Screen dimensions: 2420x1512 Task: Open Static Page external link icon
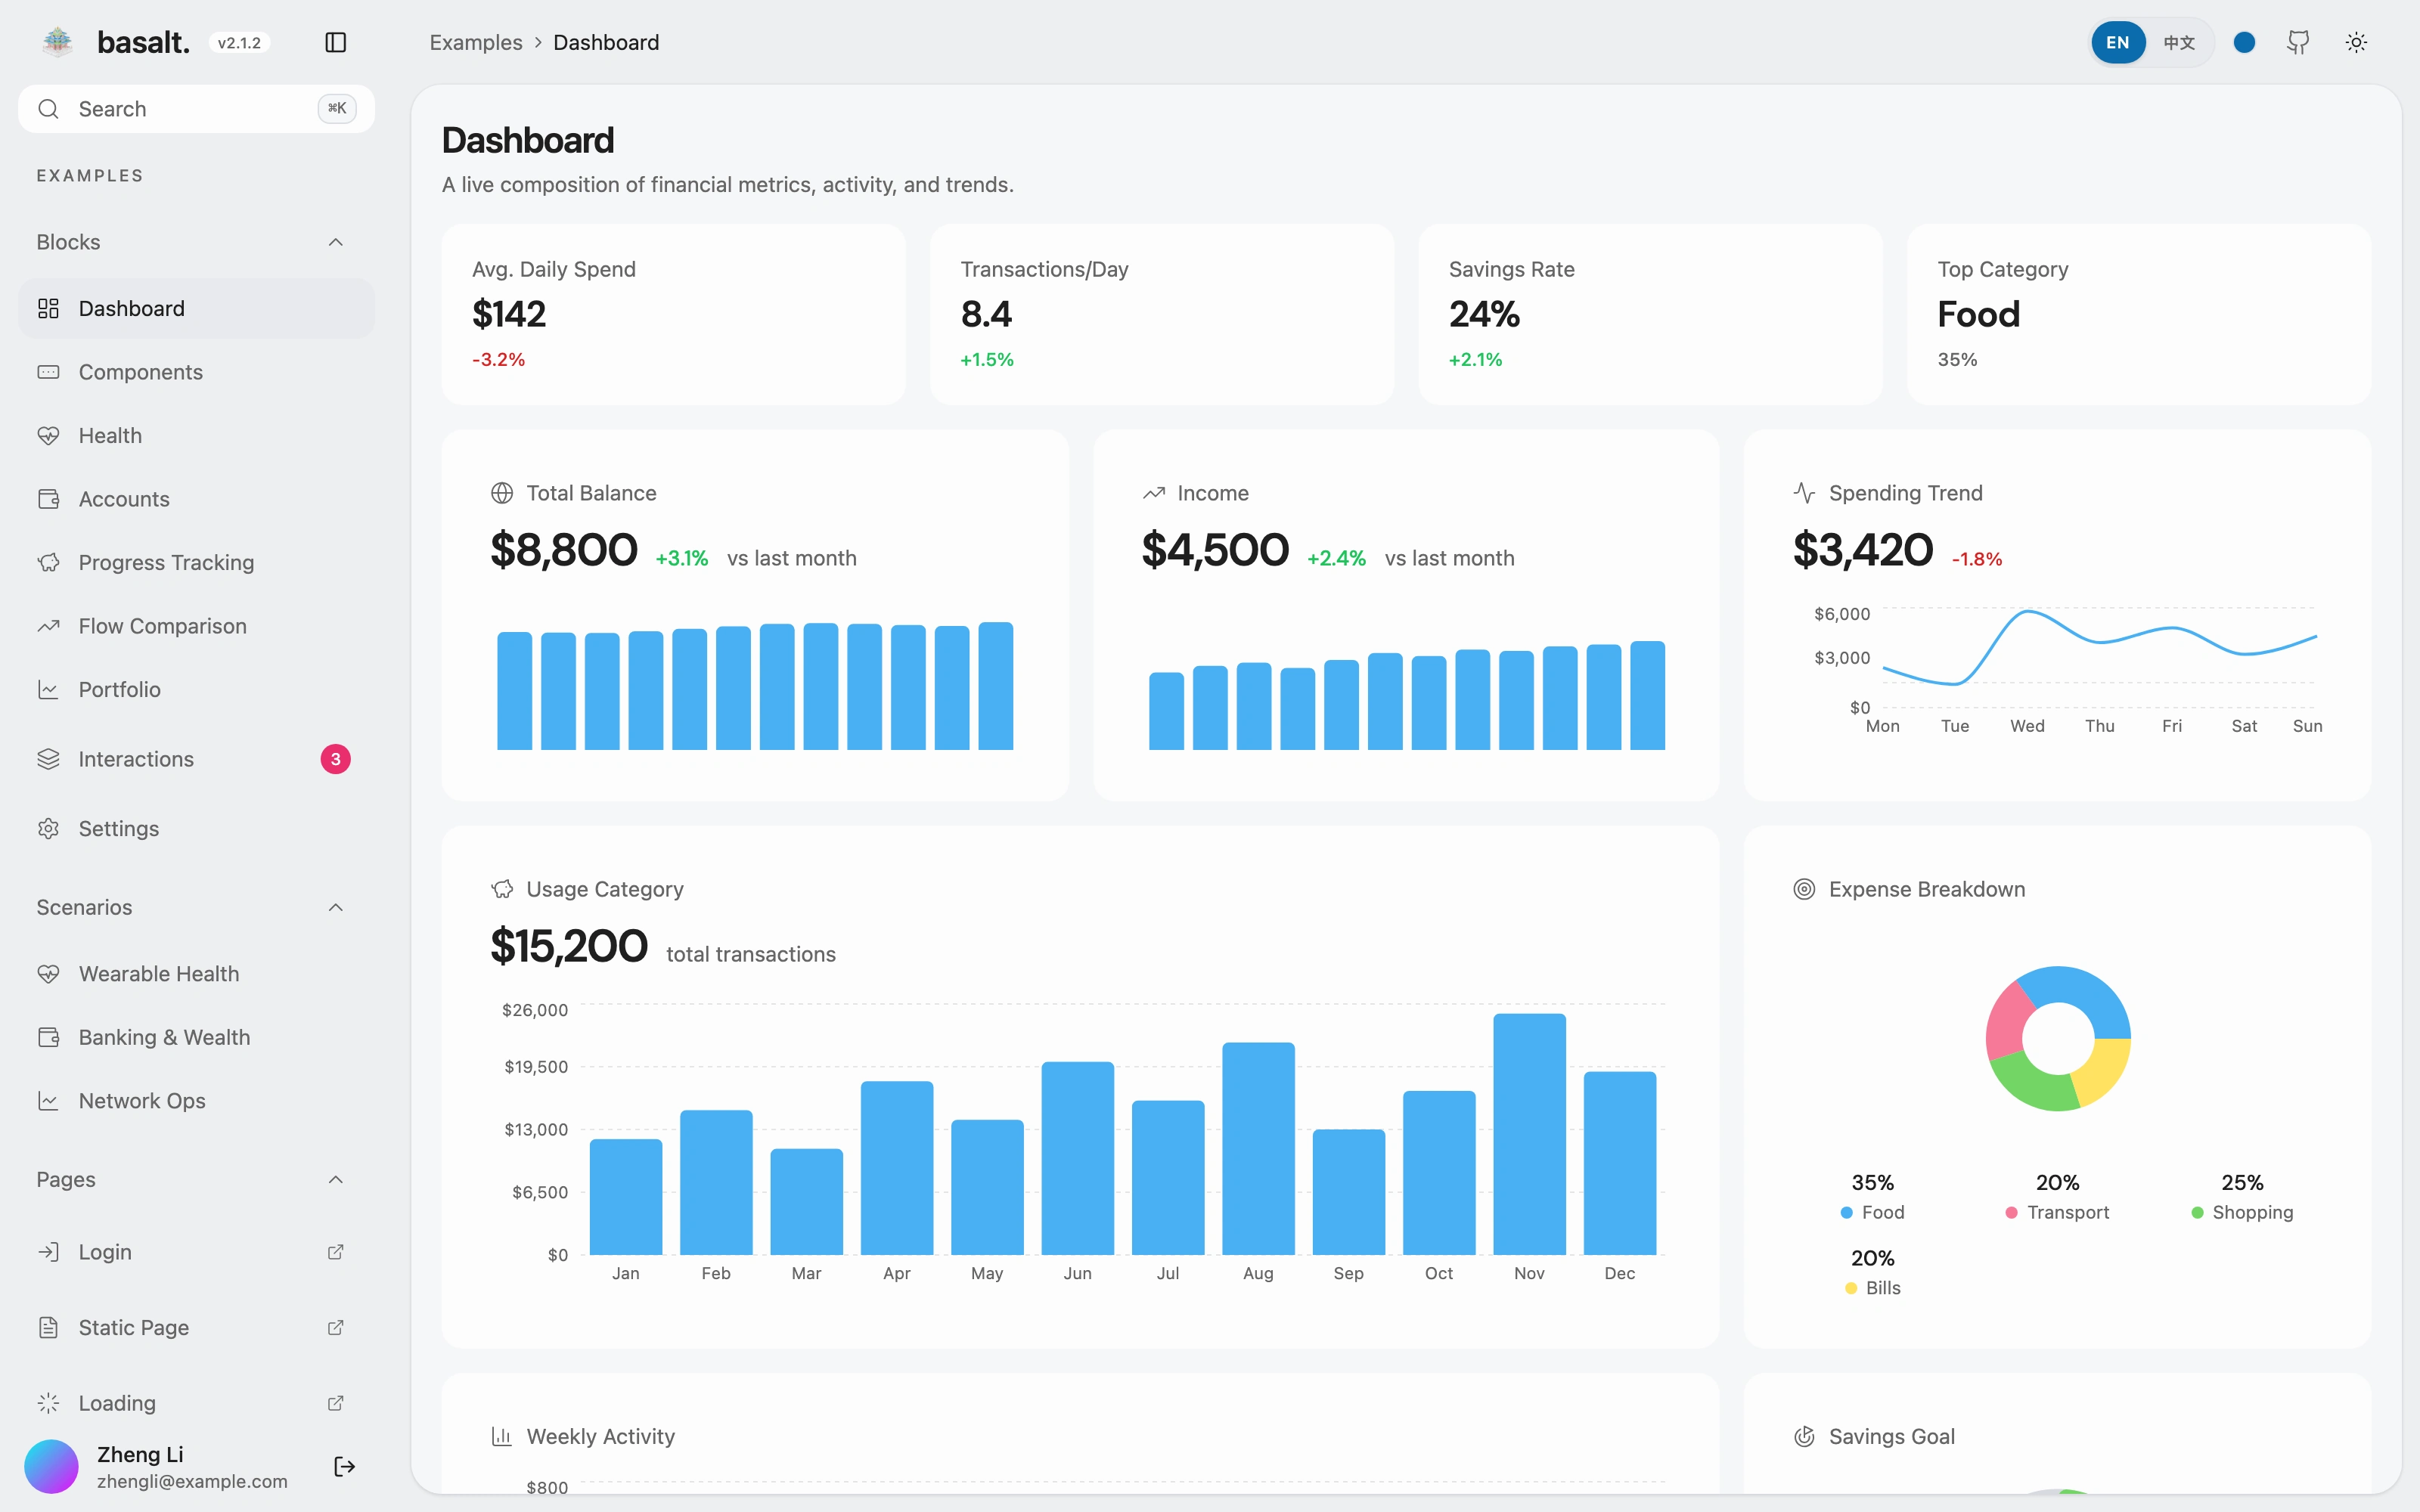[335, 1327]
